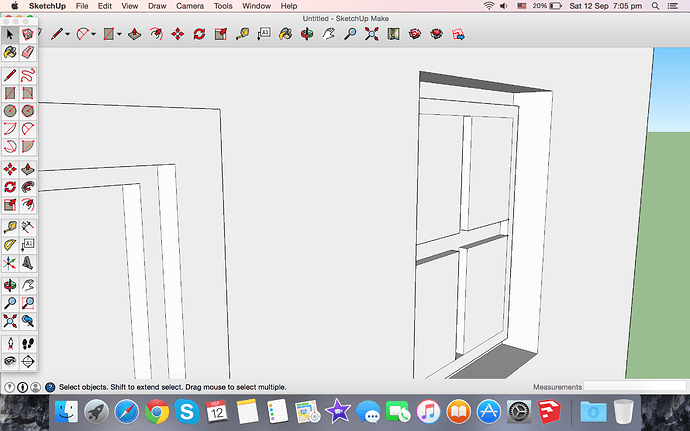The image size is (690, 431).
Task: Click the geo-location status icon
Action: 9,387
